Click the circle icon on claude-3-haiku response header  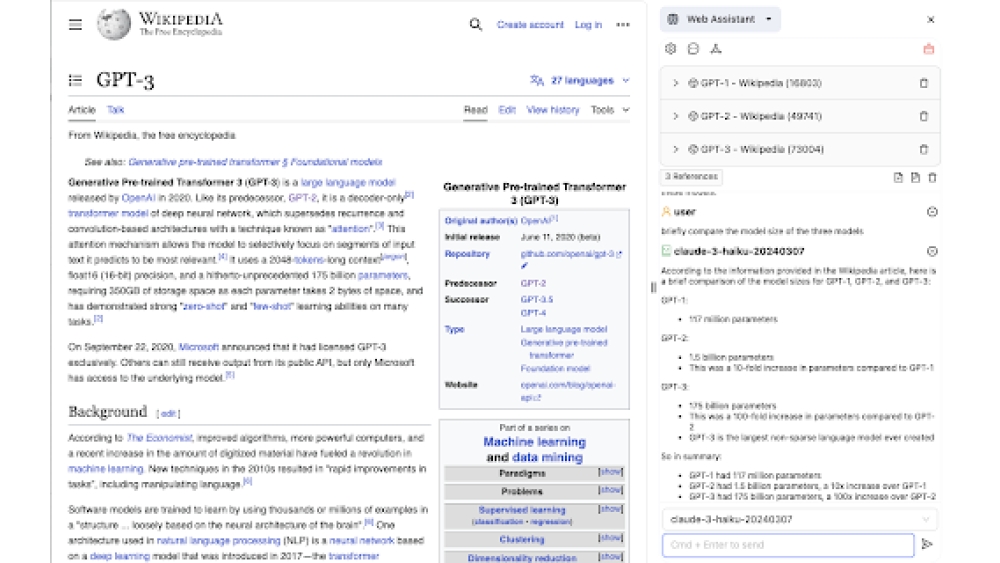[x=932, y=251]
